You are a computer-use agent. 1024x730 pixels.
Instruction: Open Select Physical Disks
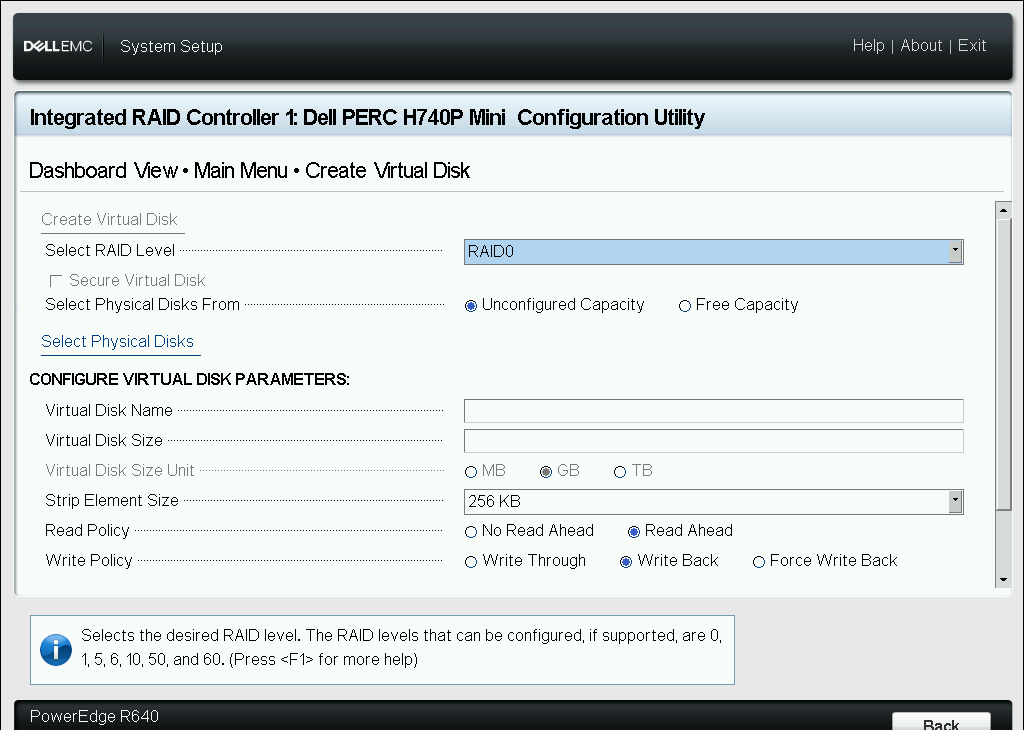119,341
